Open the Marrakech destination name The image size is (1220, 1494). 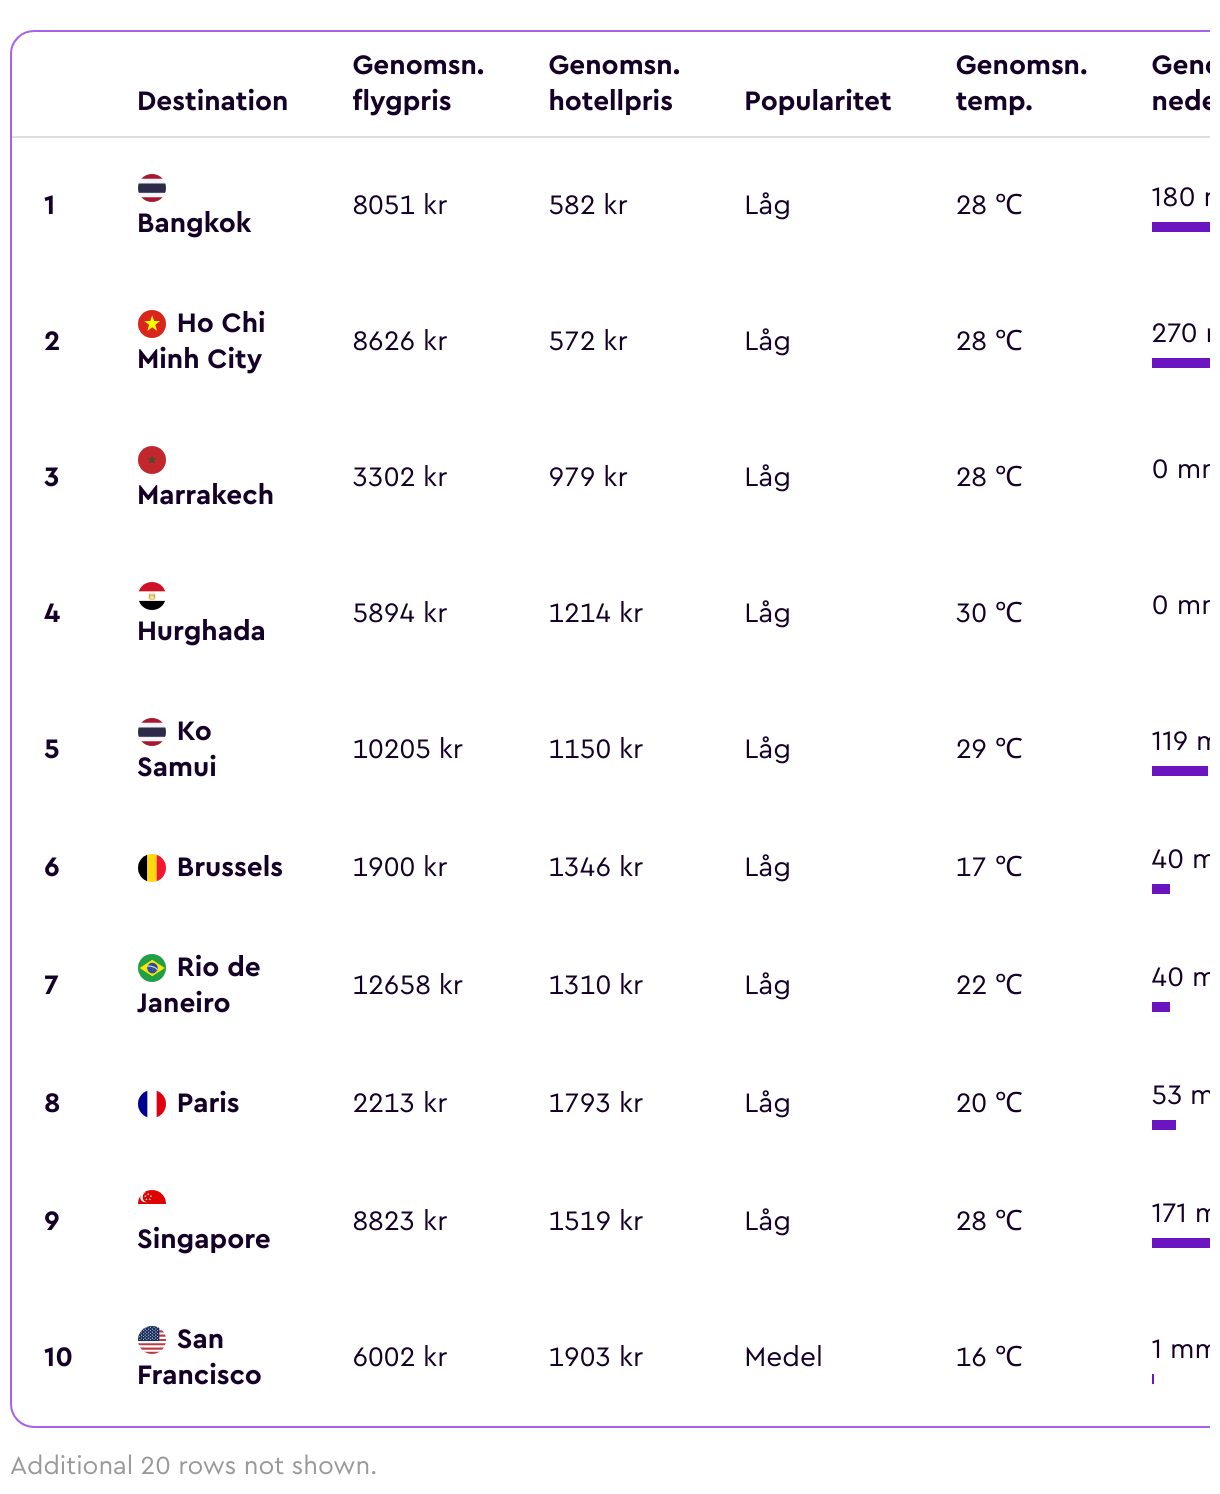click(205, 495)
